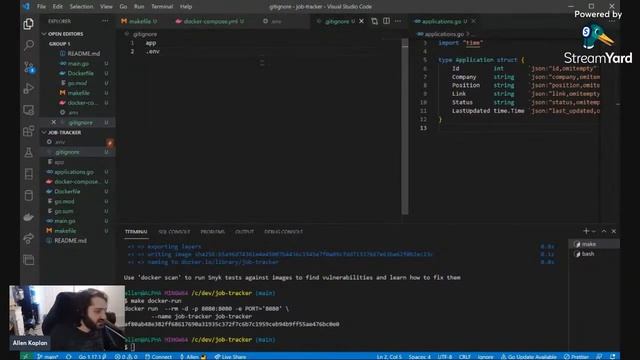Open Explorer more actions ellipsis

pyautogui.click(x=105, y=21)
